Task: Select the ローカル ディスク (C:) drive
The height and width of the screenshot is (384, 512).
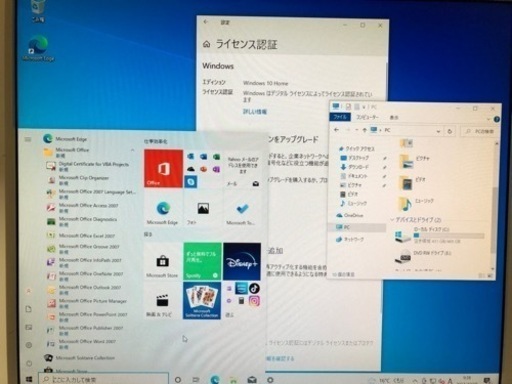Action: point(439,235)
